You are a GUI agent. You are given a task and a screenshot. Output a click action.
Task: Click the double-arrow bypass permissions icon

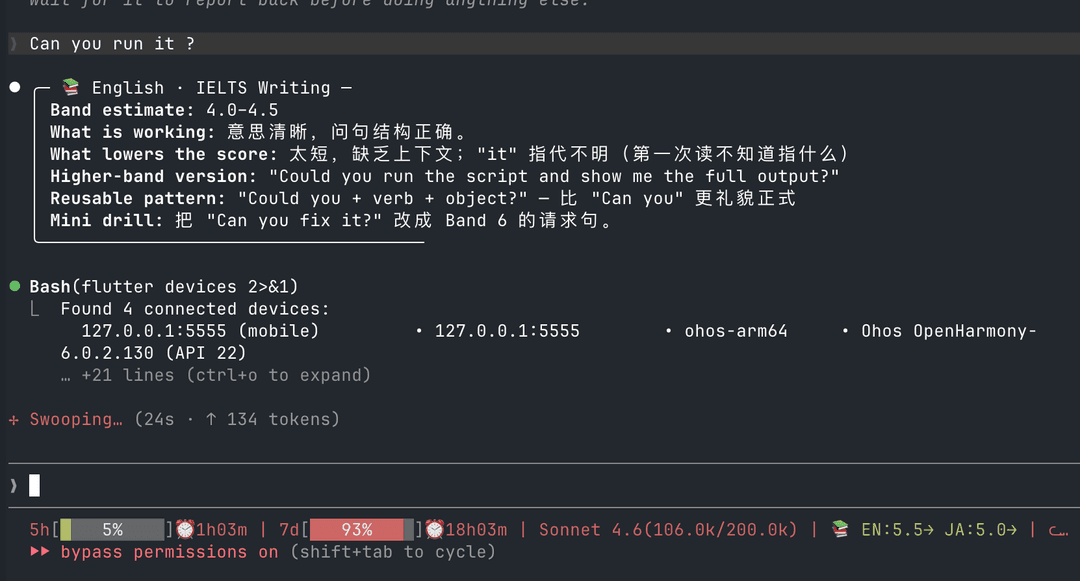[x=40, y=551]
